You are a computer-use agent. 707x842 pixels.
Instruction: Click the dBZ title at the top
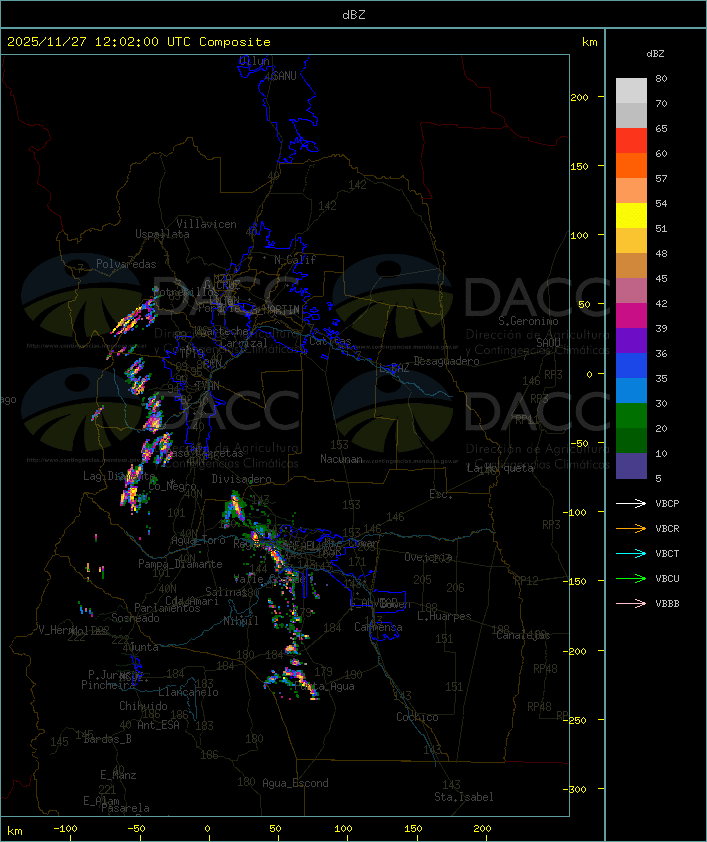[x=354, y=14]
